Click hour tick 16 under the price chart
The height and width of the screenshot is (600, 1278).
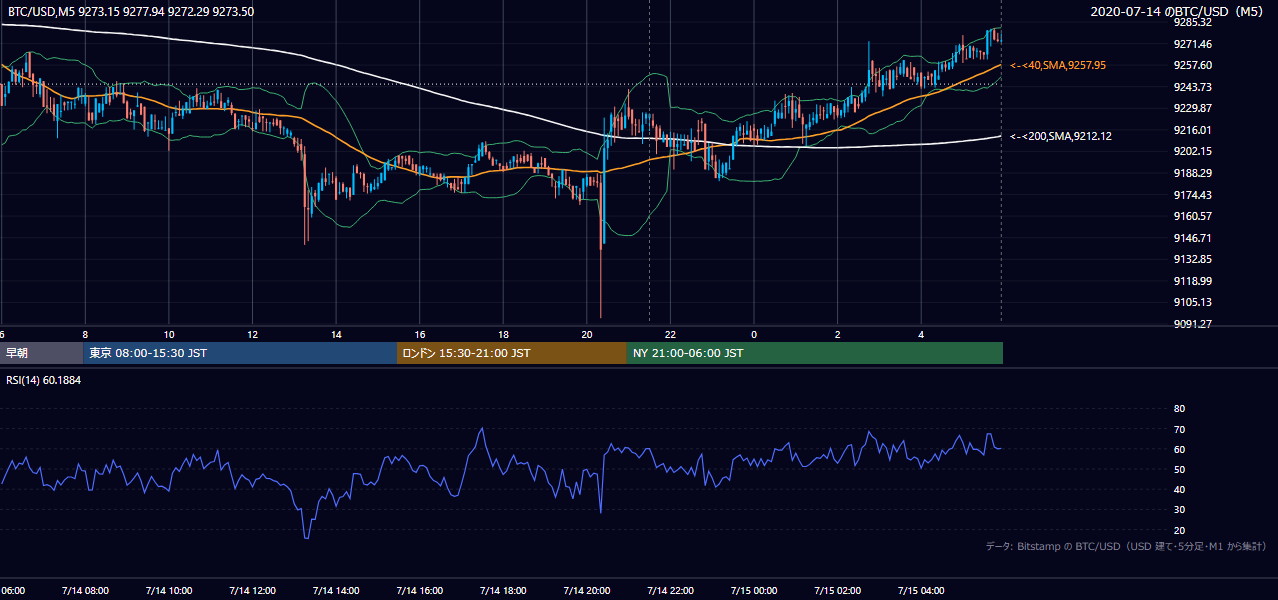[x=420, y=335]
